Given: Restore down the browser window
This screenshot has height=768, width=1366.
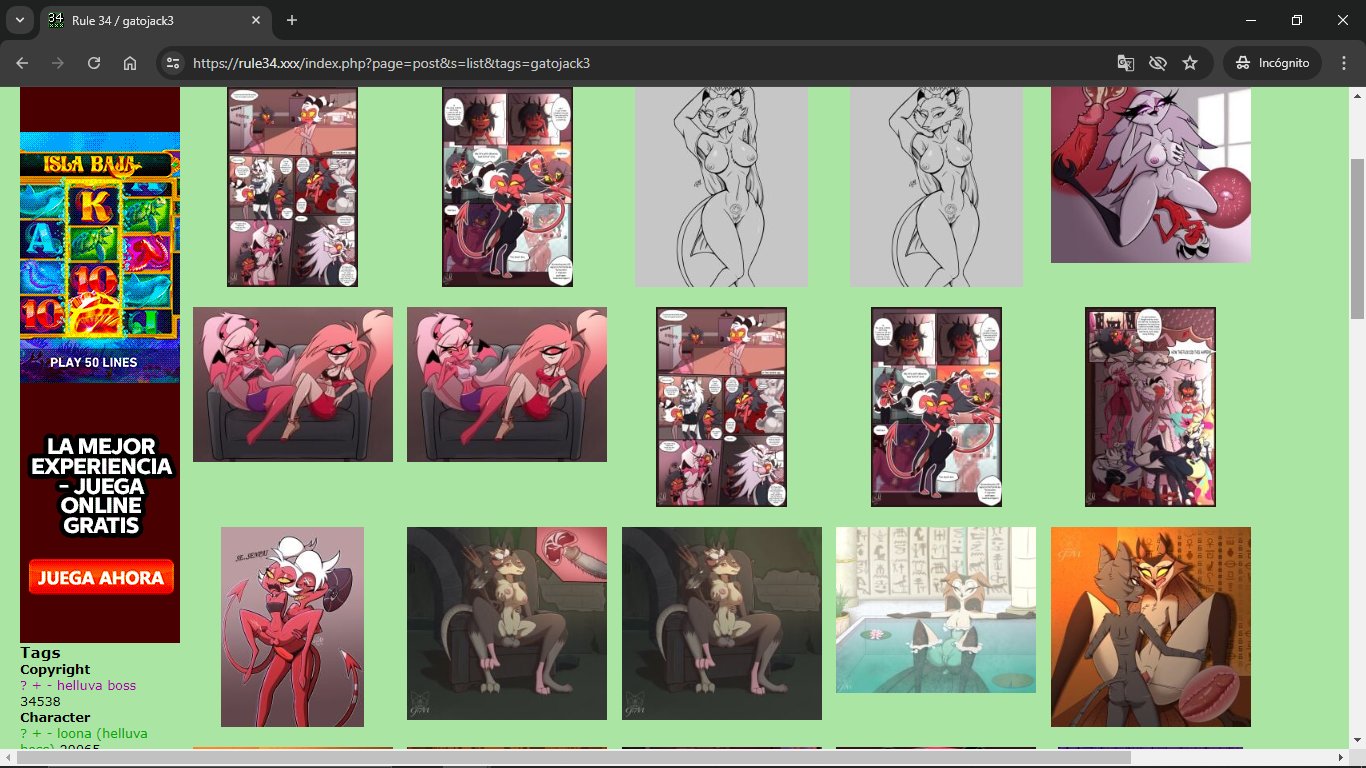Looking at the screenshot, I should click(x=1297, y=20).
